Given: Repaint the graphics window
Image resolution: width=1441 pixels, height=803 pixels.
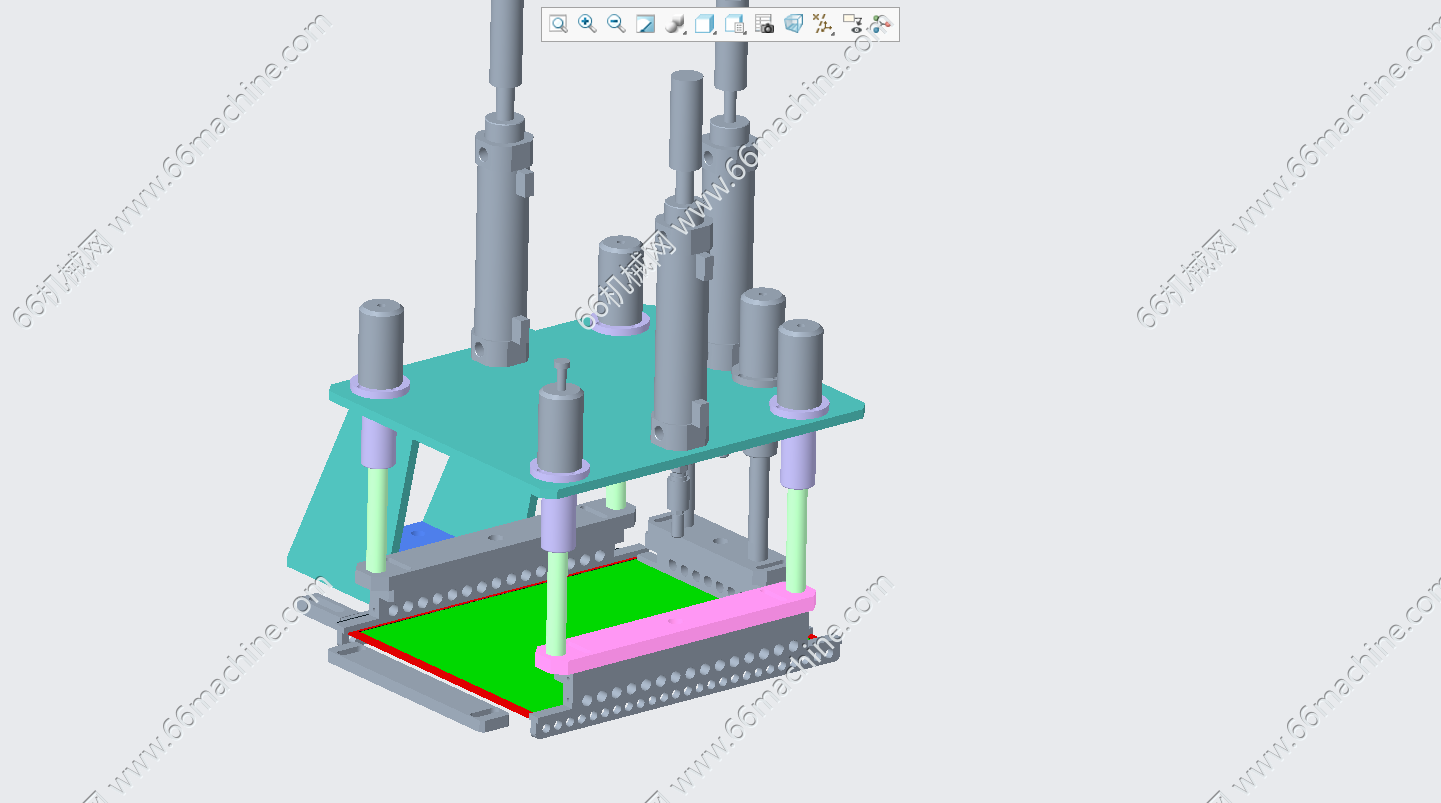Looking at the screenshot, I should [x=646, y=24].
